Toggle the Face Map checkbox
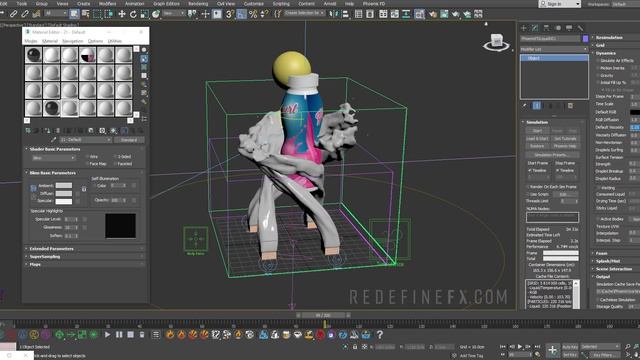Image resolution: width=640 pixels, height=360 pixels. pos(87,164)
